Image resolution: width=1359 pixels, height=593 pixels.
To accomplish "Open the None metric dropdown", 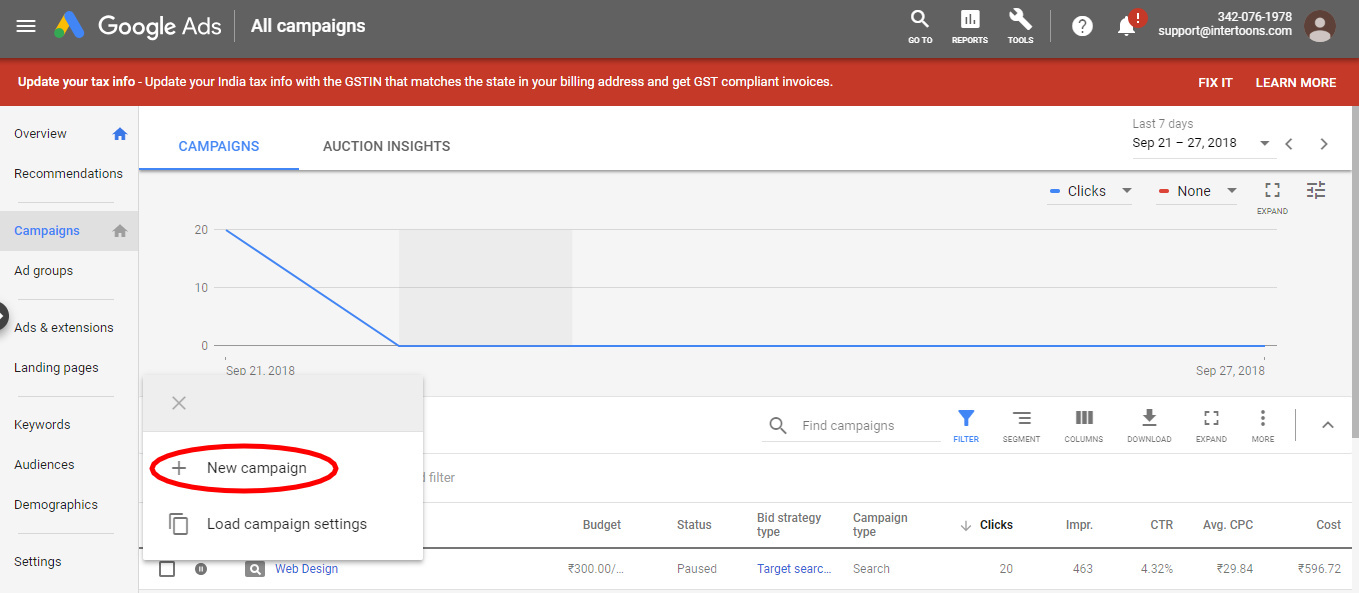I will (1197, 191).
